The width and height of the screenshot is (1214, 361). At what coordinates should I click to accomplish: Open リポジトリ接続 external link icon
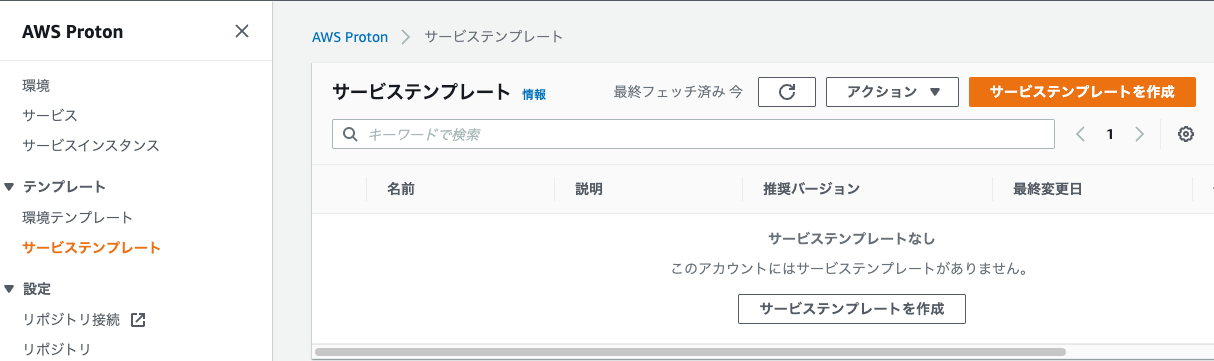point(138,320)
